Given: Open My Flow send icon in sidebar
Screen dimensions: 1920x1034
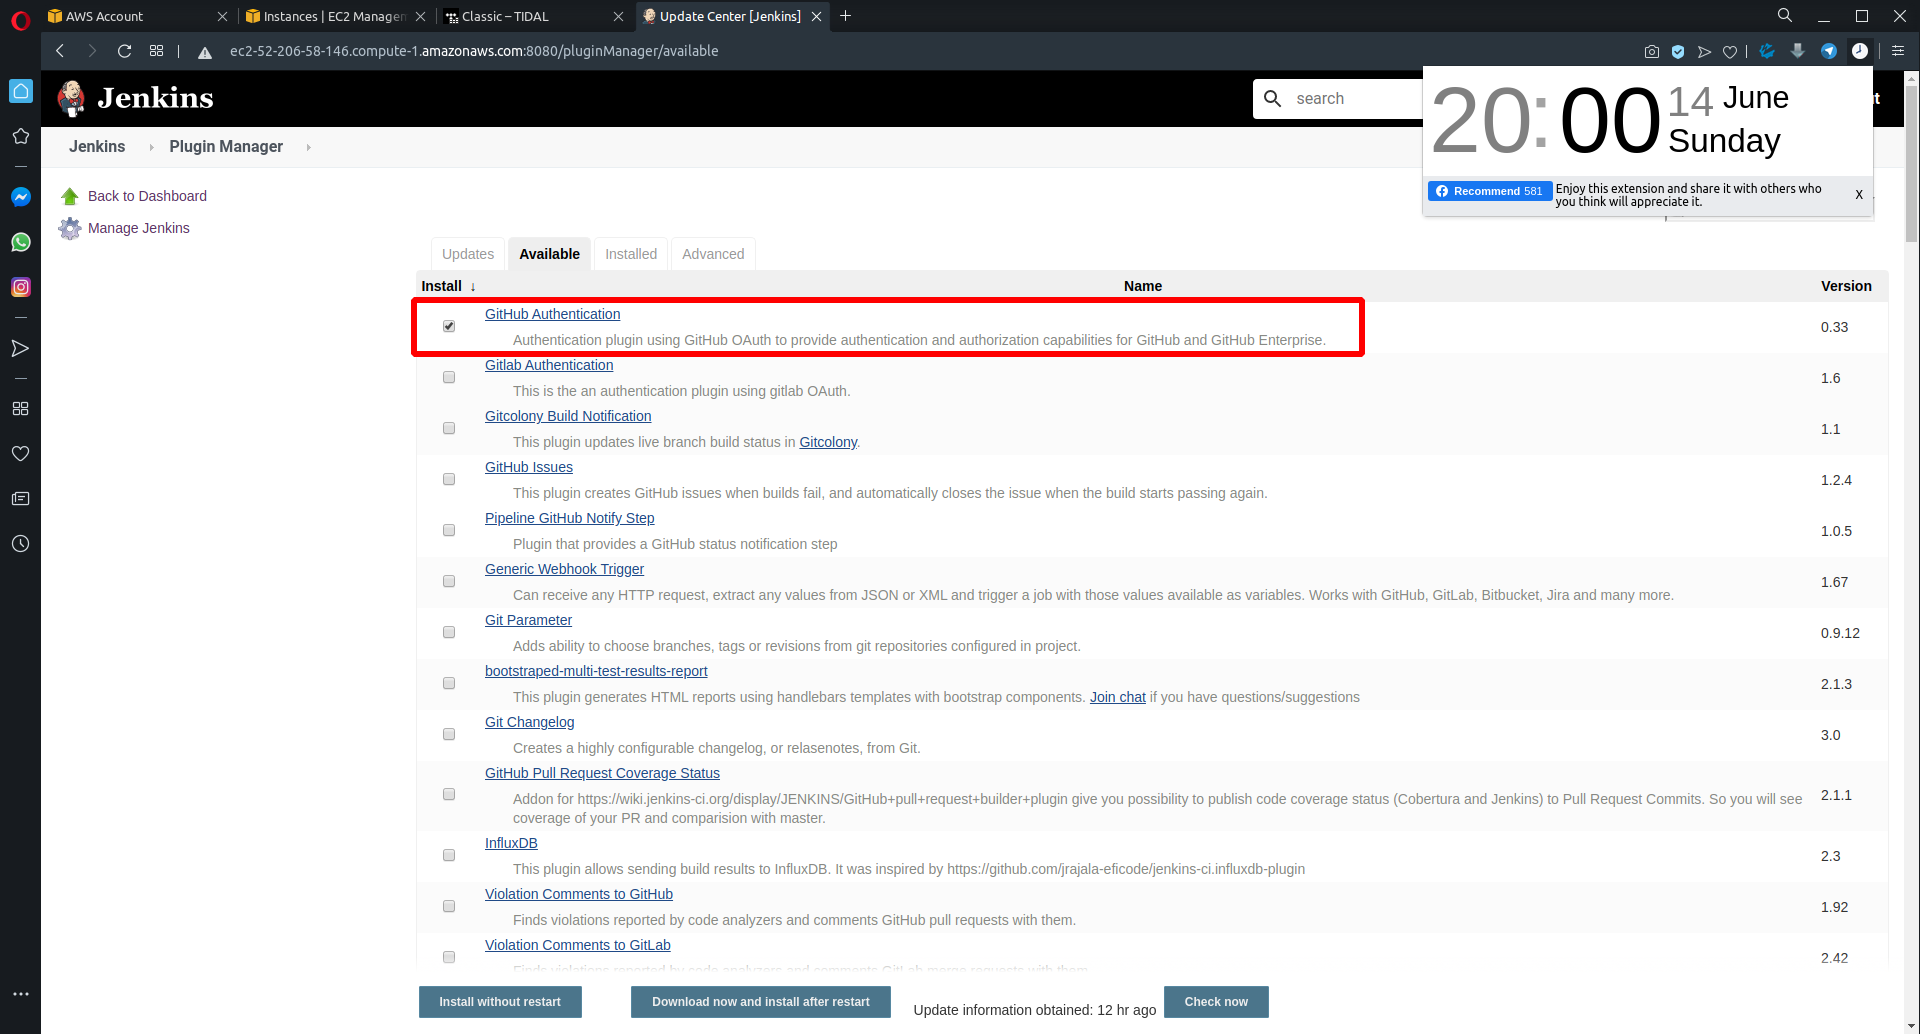Looking at the screenshot, I should [20, 348].
